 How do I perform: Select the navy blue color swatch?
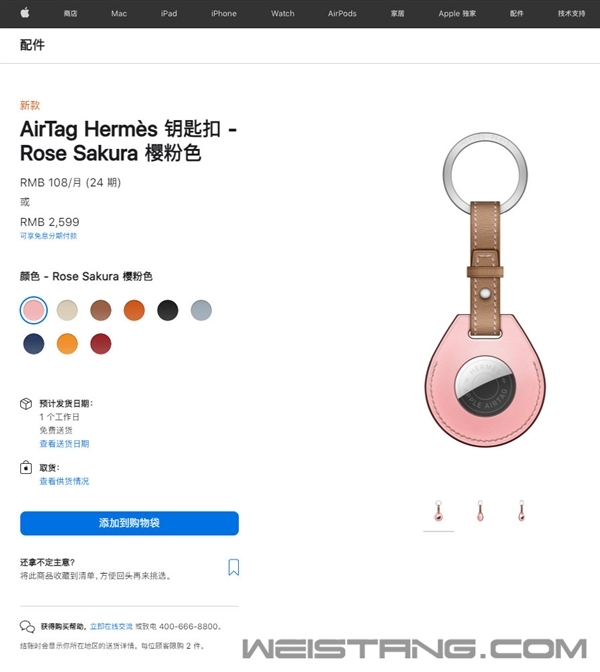[x=33, y=344]
